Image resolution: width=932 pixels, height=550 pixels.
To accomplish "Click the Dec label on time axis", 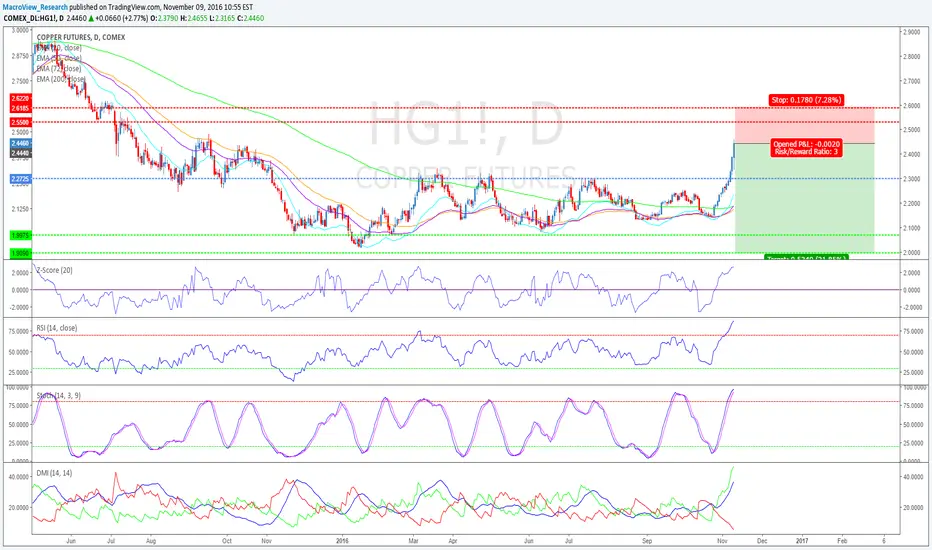I will (x=762, y=541).
